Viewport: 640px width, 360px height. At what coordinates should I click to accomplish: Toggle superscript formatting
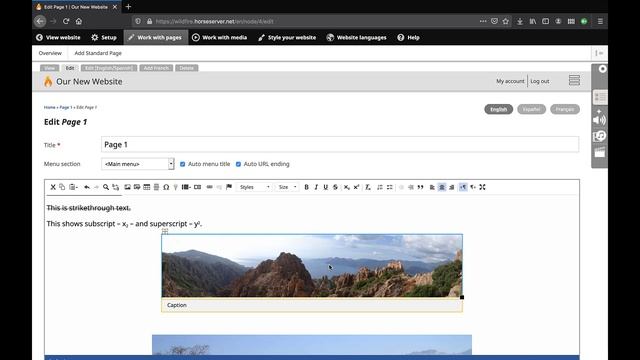tap(356, 187)
